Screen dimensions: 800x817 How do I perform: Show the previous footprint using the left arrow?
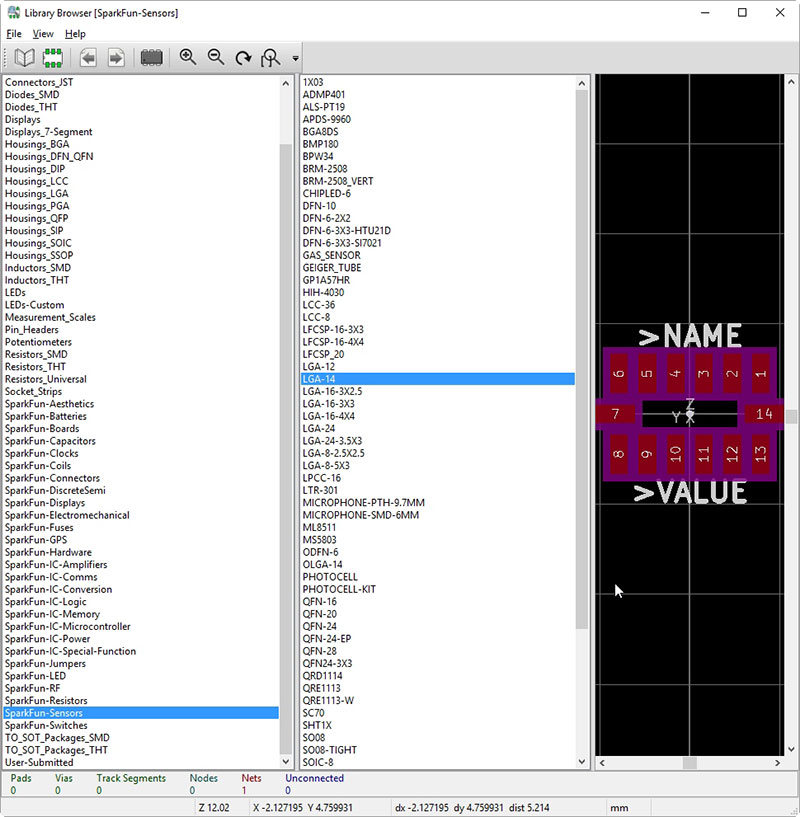tap(88, 58)
